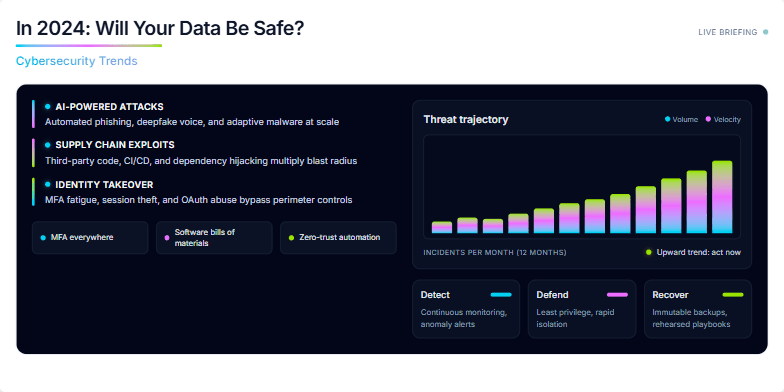Click the dot beside AI-POWERED ATTACKS

pos(48,106)
